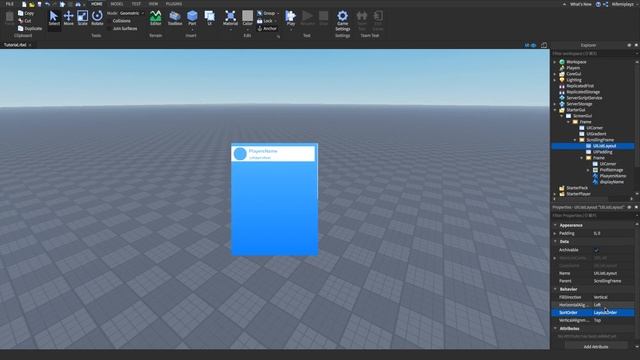
Task: Toggle the Collisions checkbox
Action: tap(109, 21)
